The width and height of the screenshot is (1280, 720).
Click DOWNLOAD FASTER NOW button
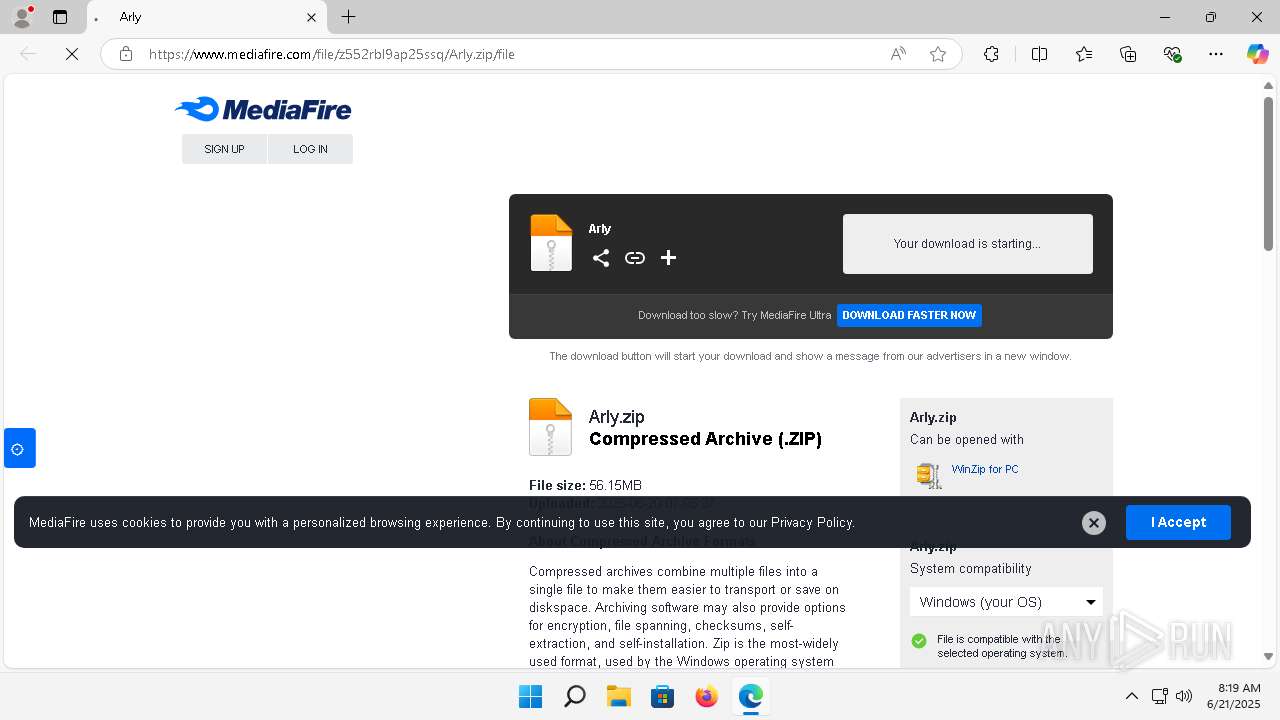909,315
